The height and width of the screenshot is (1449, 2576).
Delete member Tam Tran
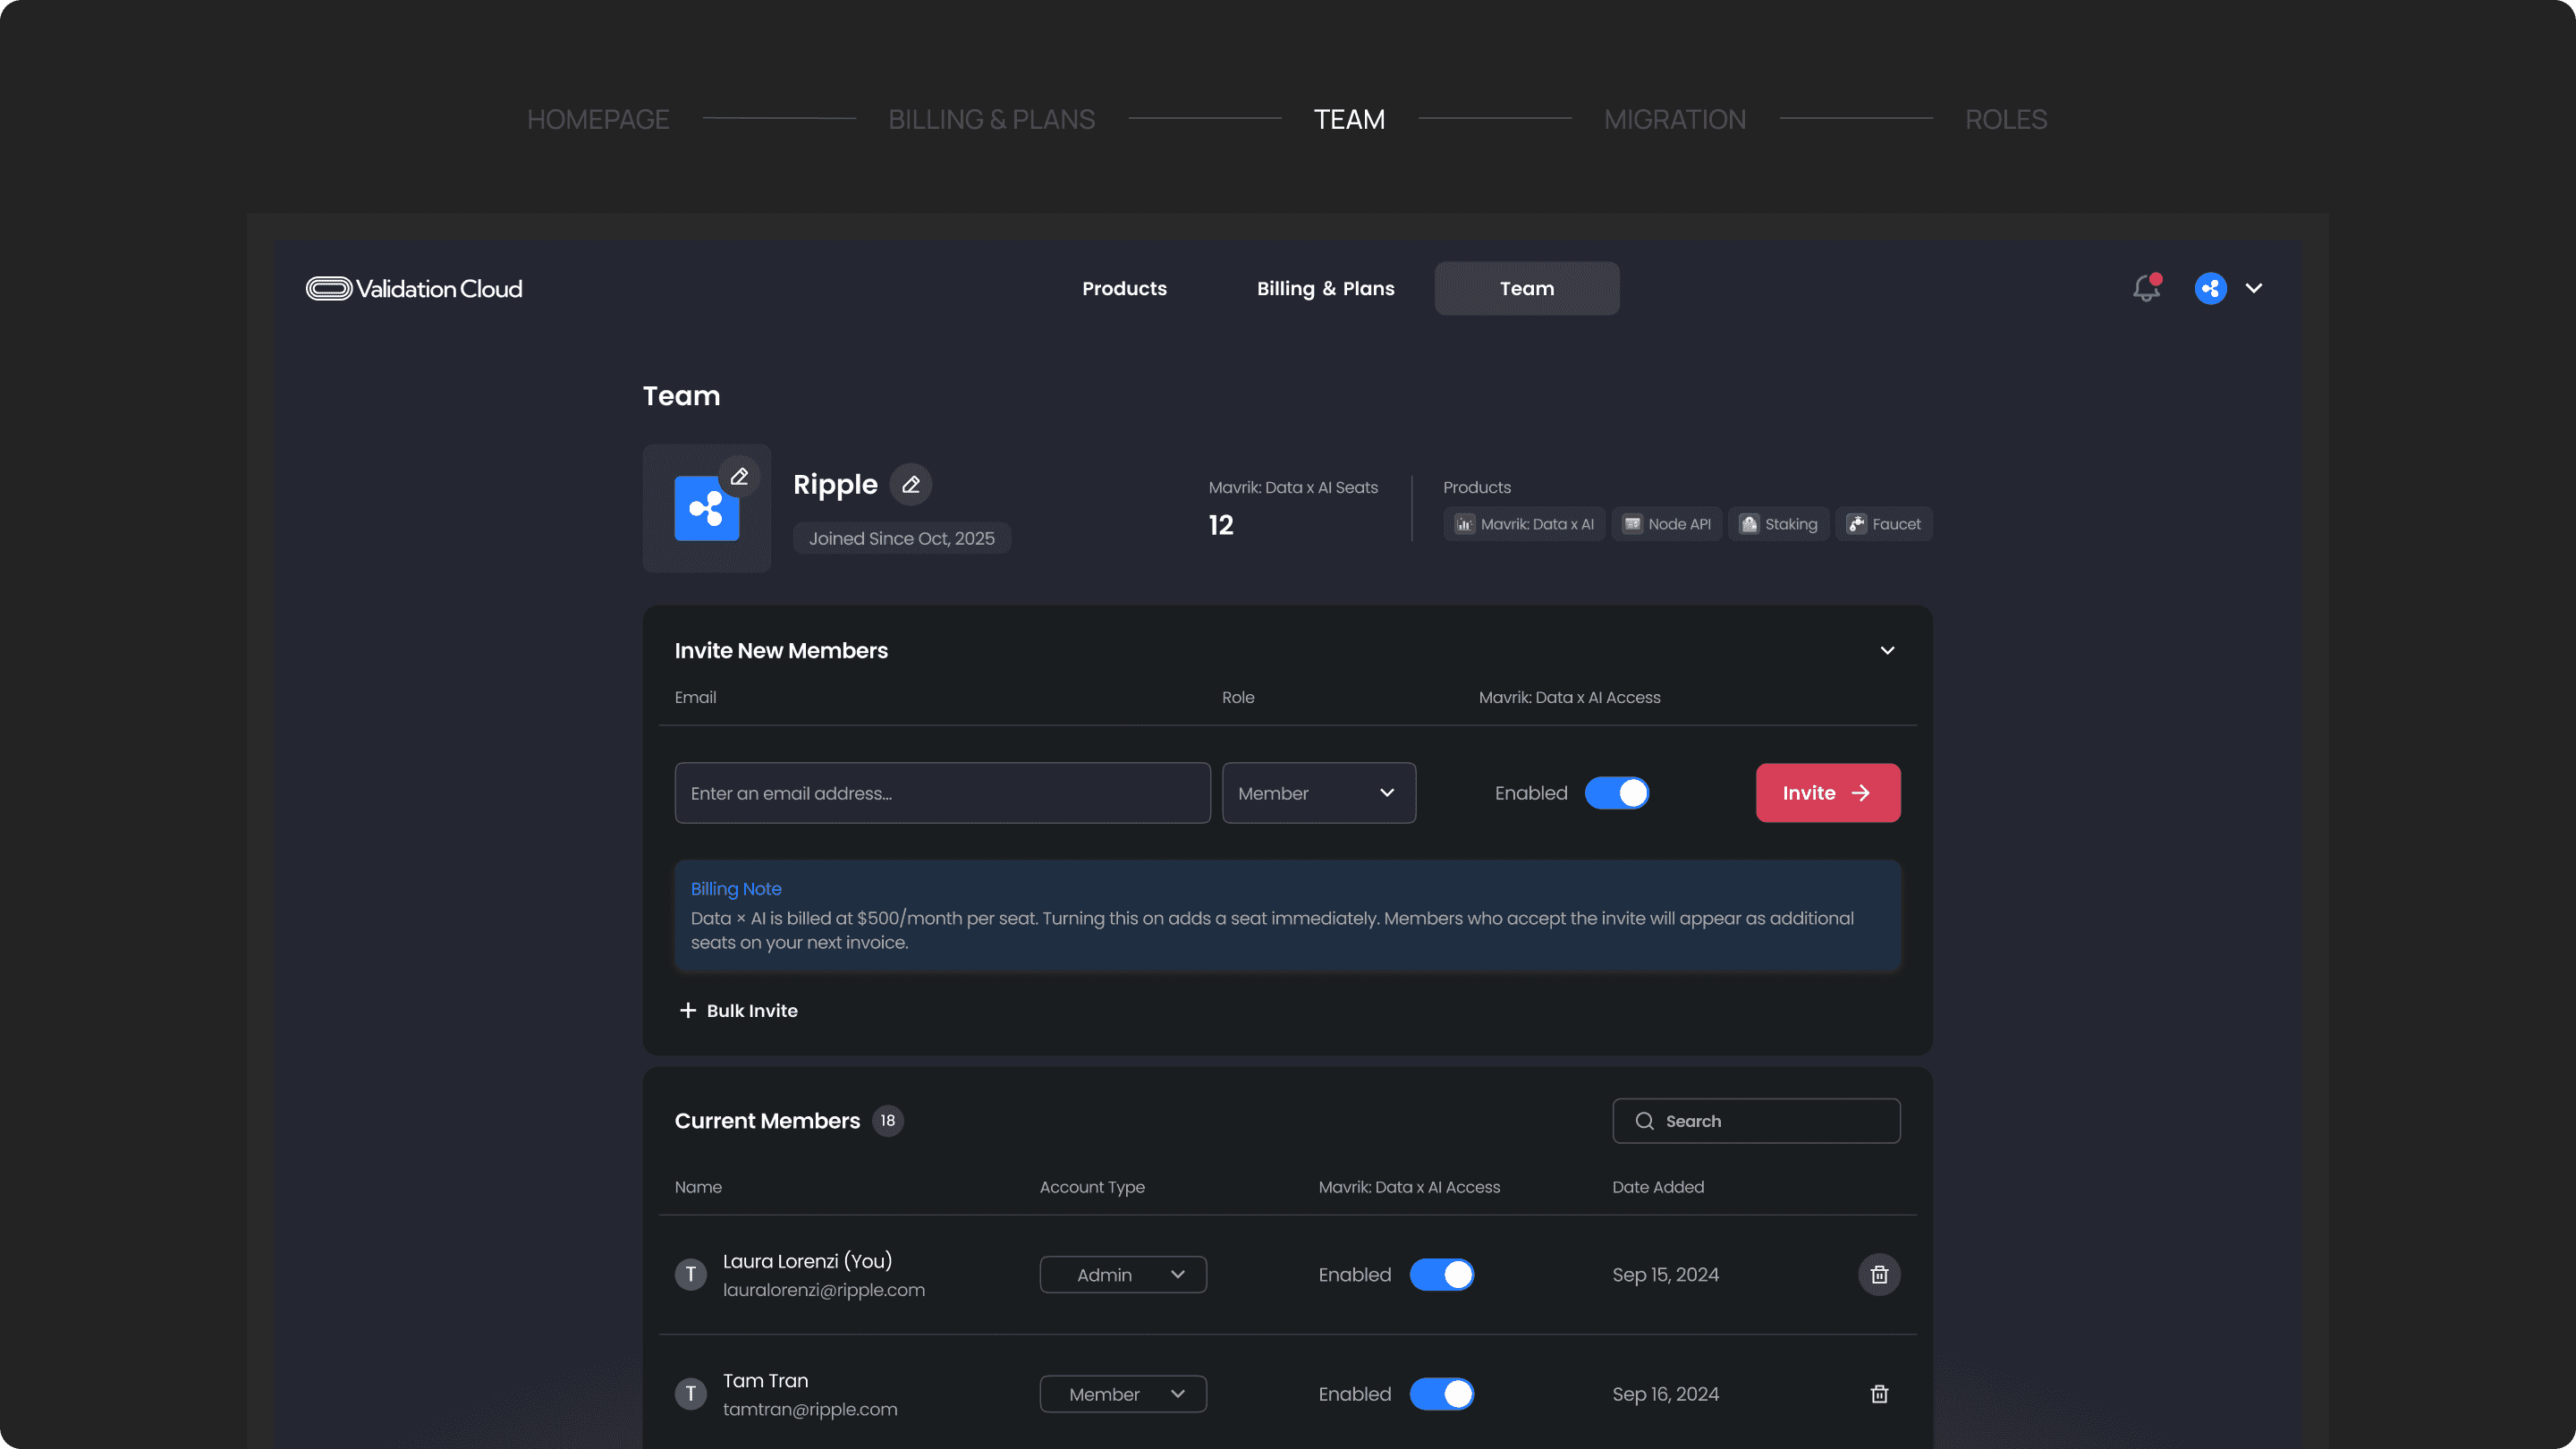coord(1878,1394)
